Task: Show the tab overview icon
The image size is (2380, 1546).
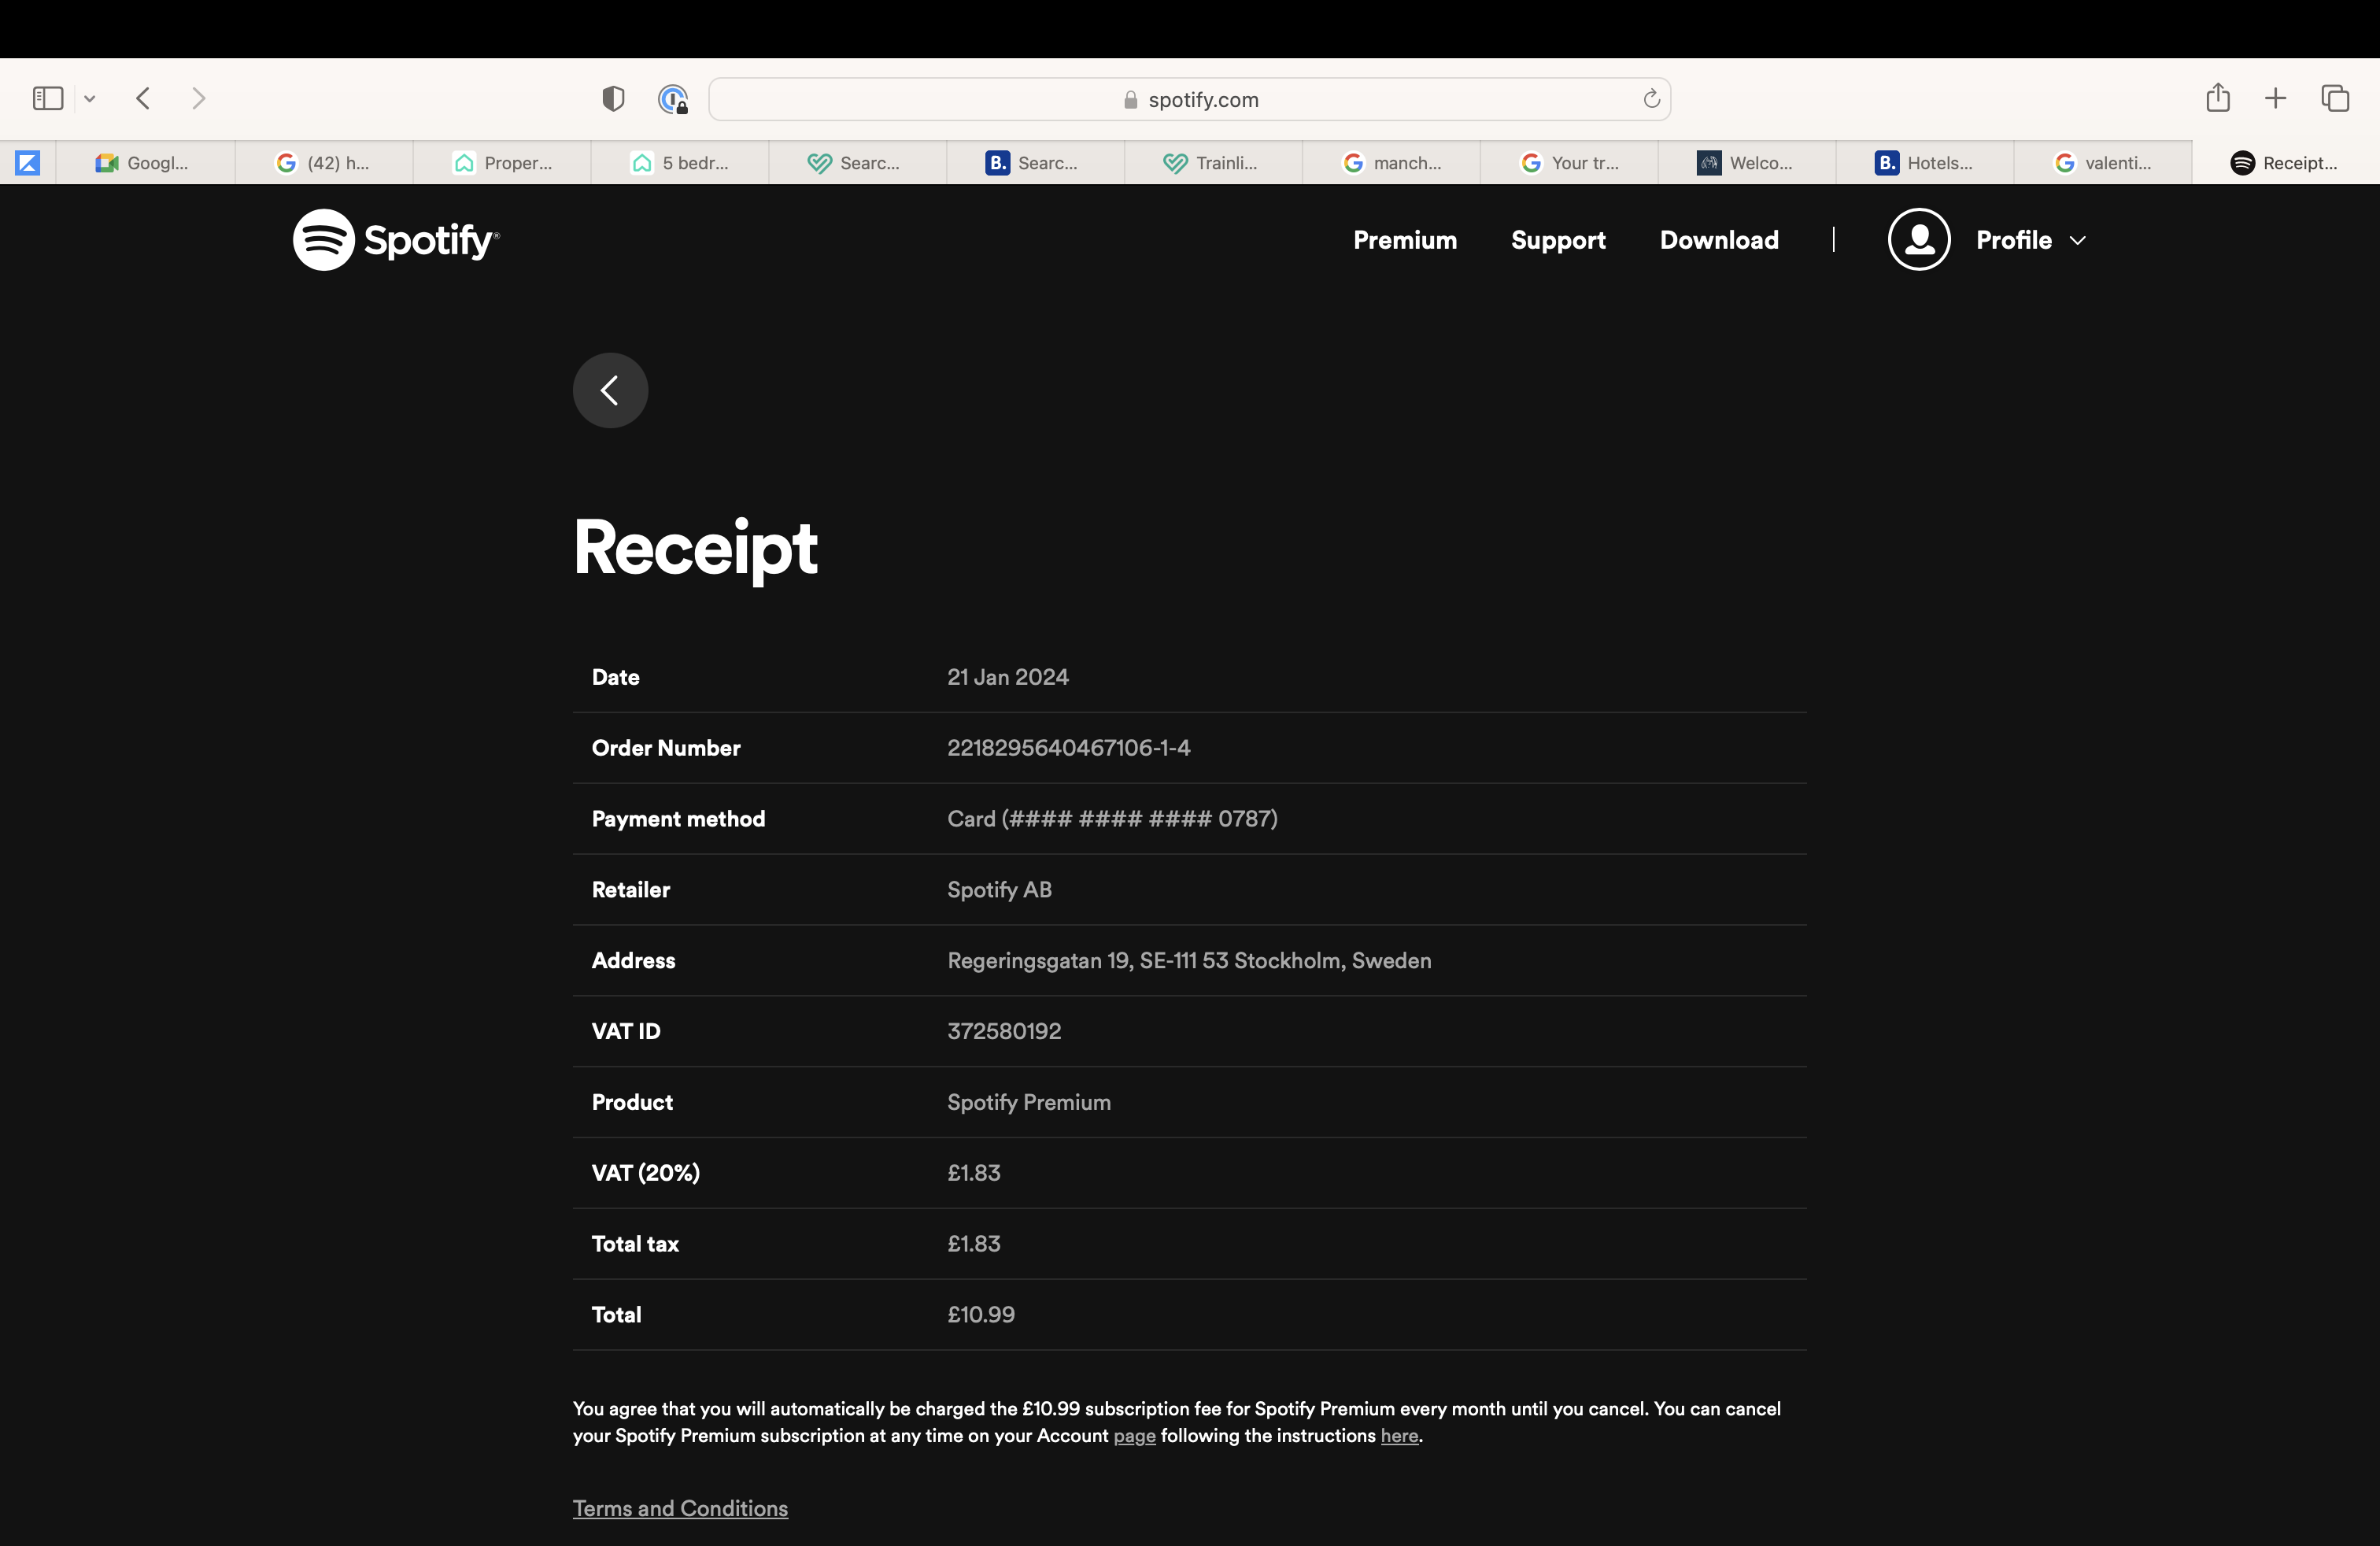Action: (2335, 98)
